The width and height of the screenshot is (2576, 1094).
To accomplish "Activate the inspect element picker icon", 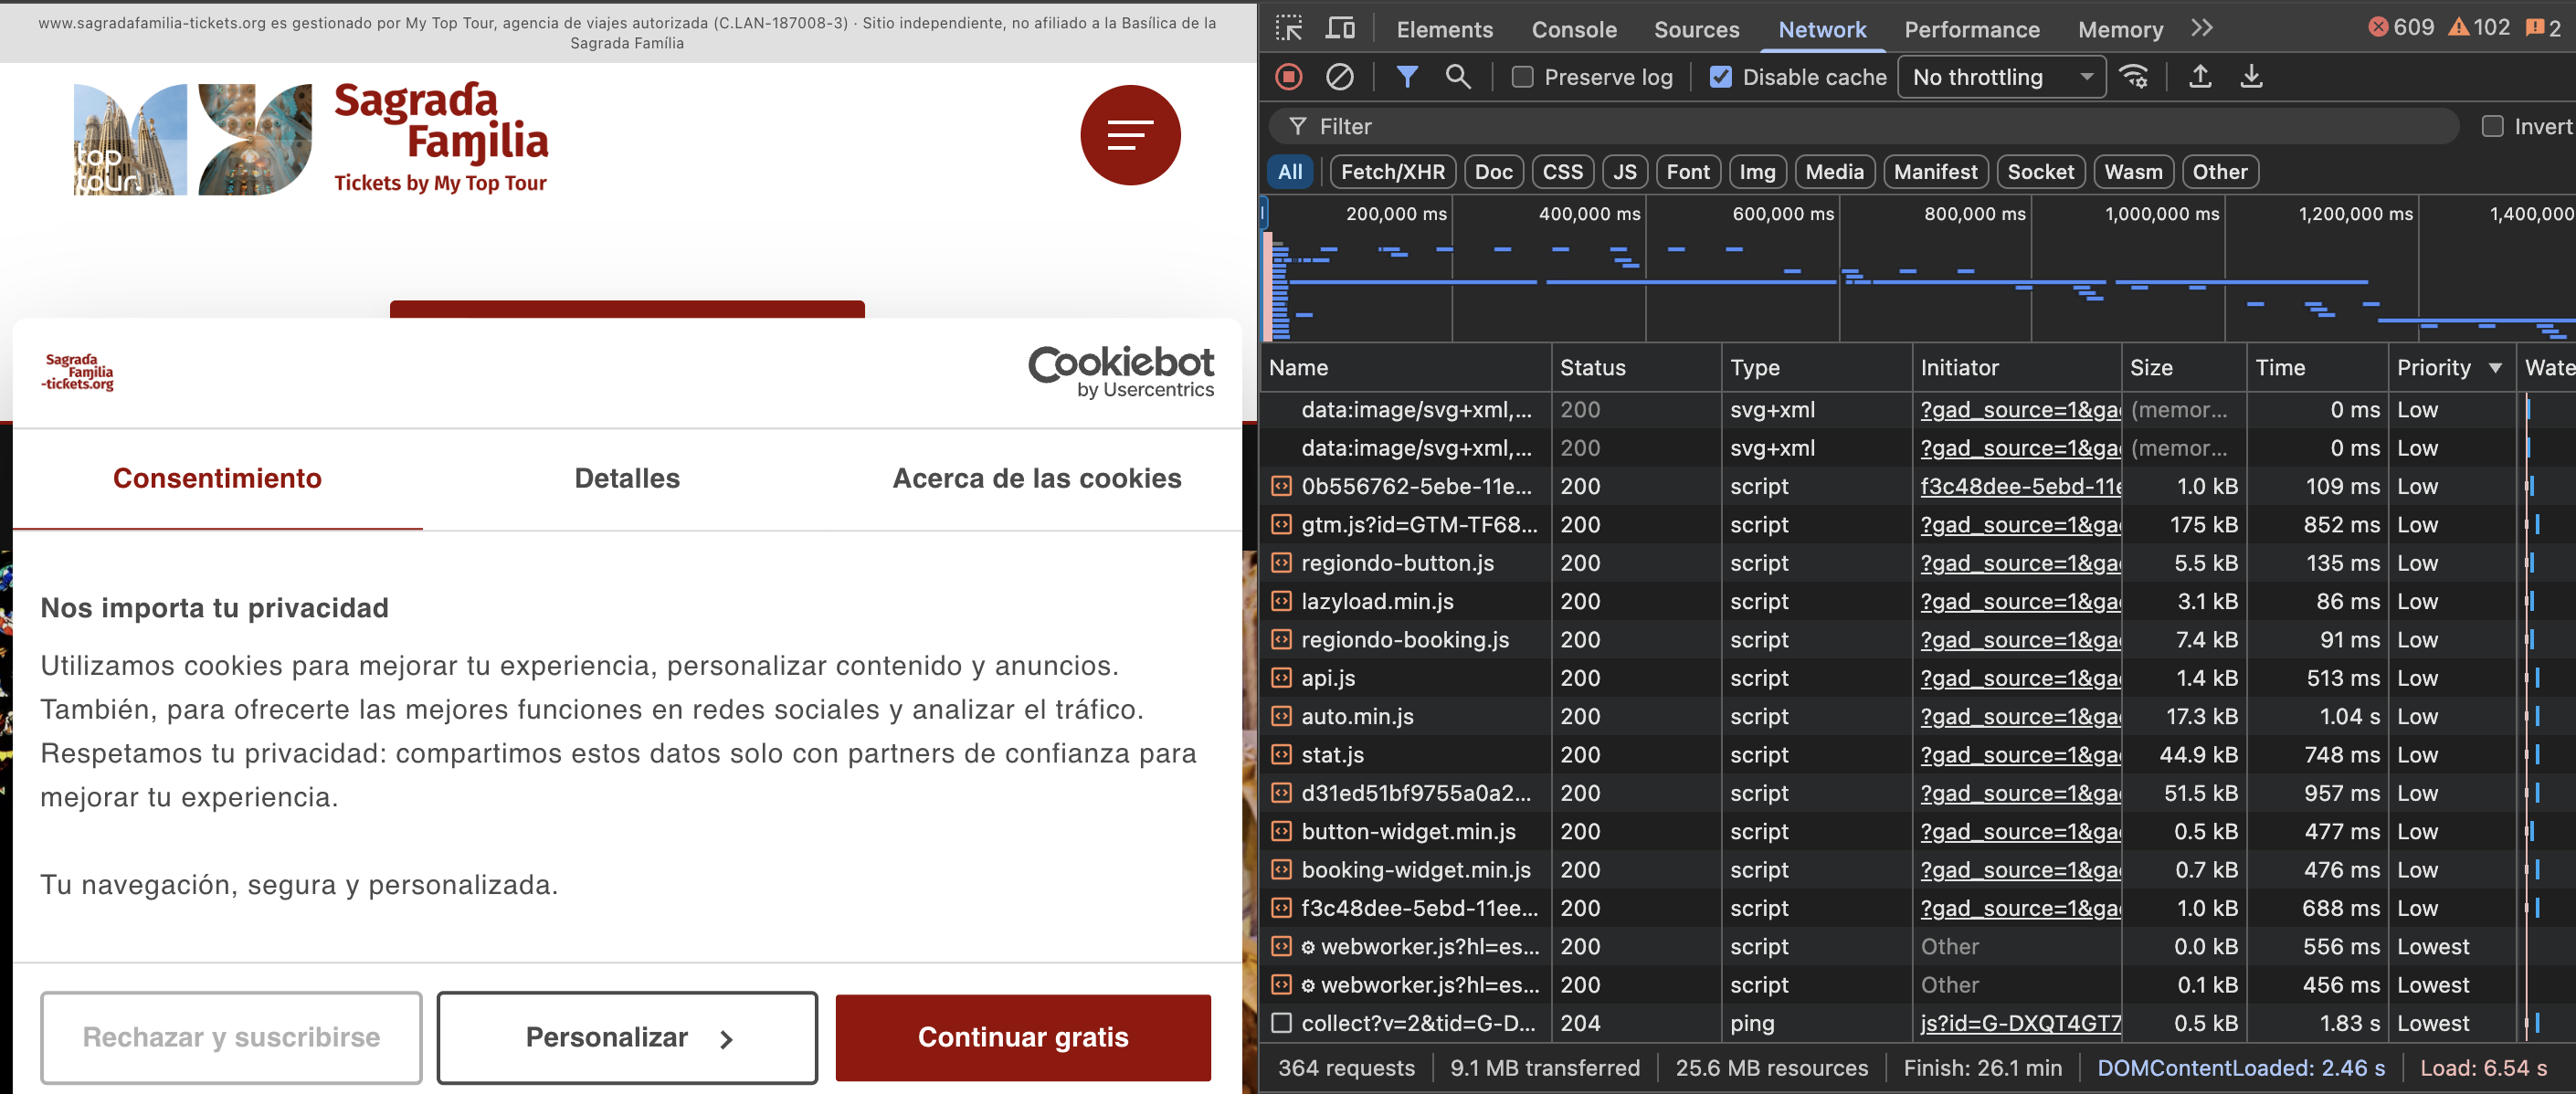I will click(x=1289, y=28).
